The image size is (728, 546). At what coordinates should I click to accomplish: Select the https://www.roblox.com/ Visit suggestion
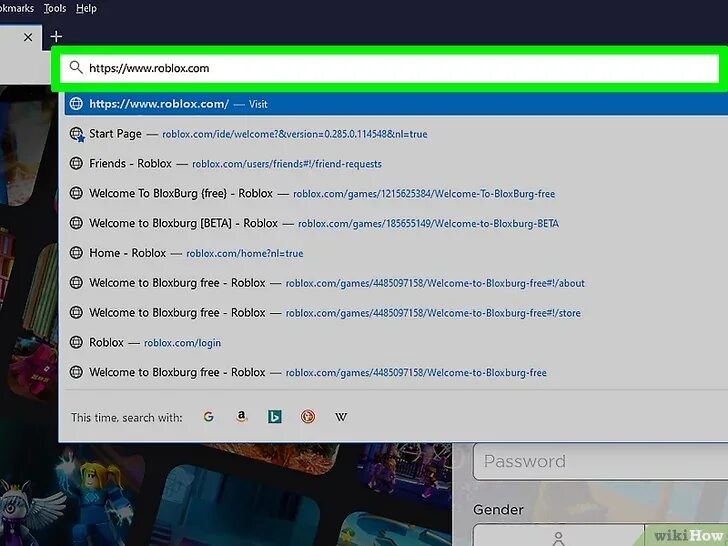pyautogui.click(x=396, y=104)
